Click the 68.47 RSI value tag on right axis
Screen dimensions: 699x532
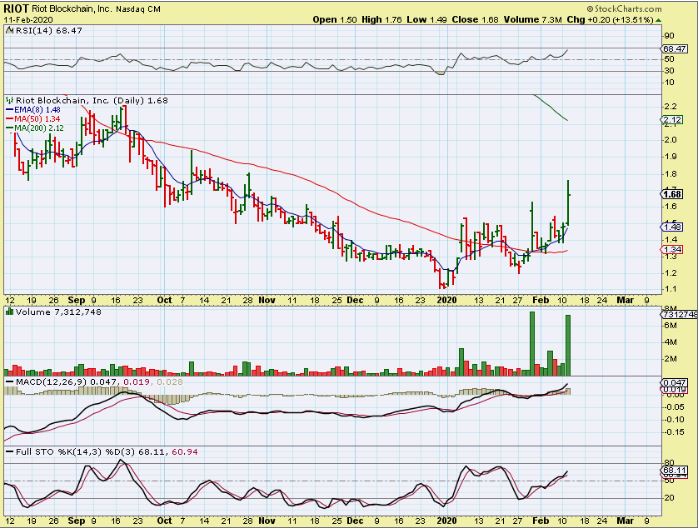(x=674, y=49)
